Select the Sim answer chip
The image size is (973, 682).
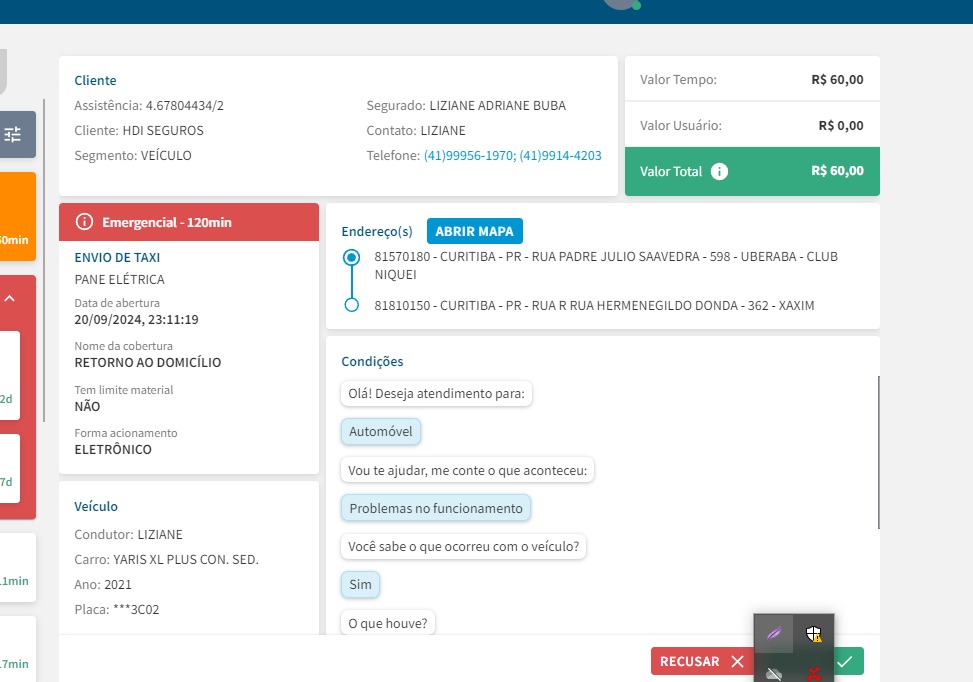[x=360, y=585]
